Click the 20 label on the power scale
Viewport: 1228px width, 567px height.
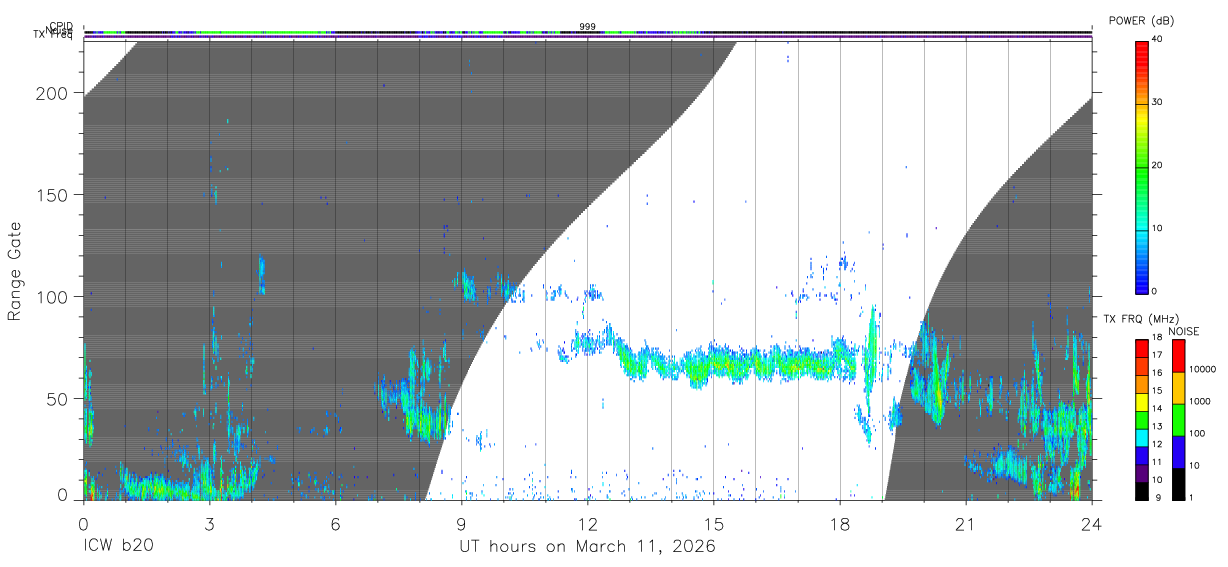(x=1156, y=166)
